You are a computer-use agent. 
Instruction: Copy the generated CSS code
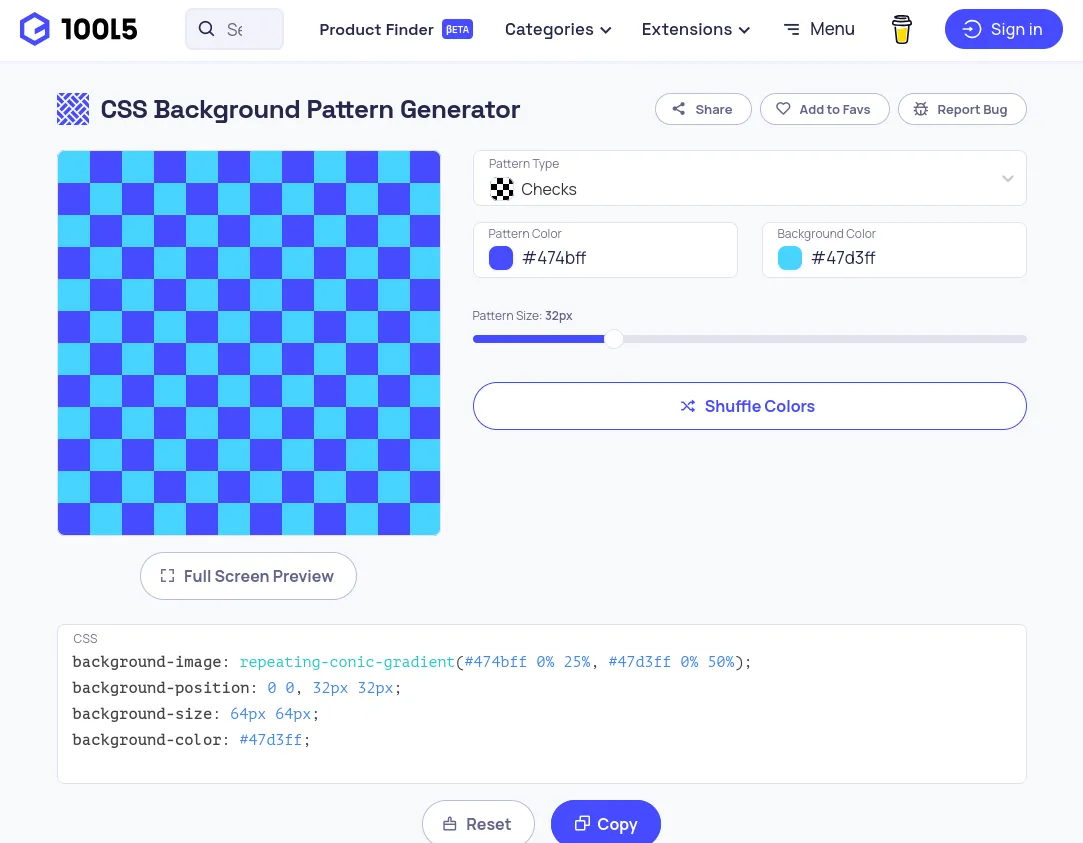pyautogui.click(x=606, y=823)
